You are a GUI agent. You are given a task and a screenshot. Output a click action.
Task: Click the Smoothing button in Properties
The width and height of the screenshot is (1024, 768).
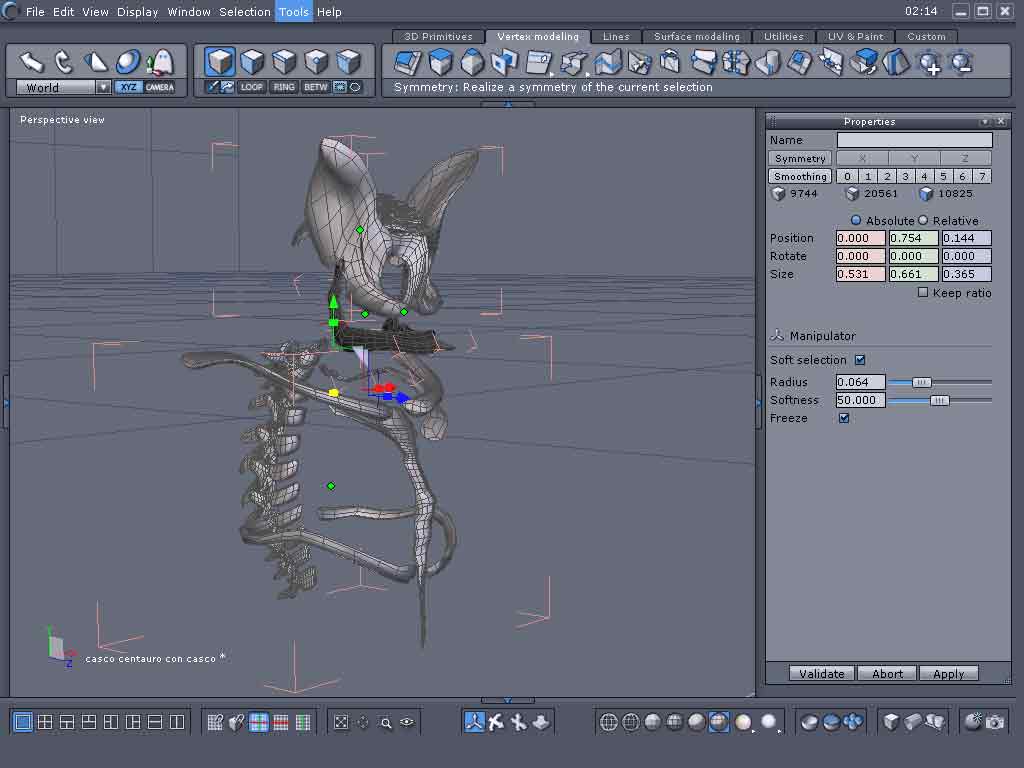click(x=800, y=176)
